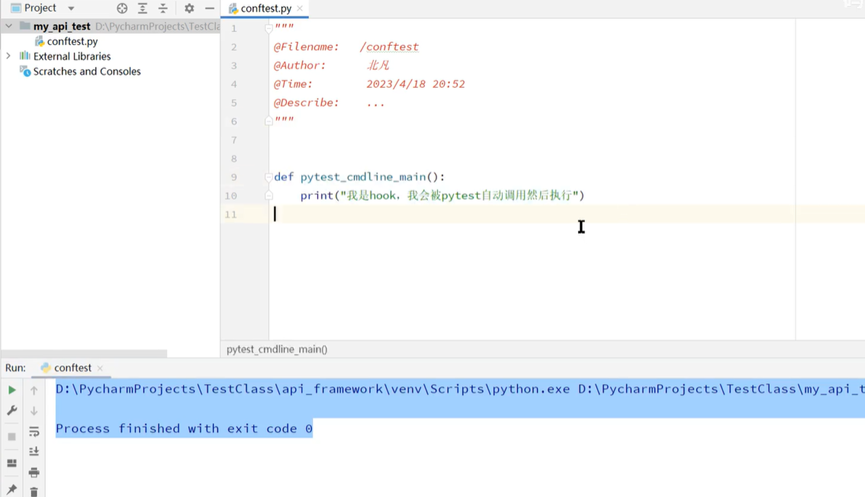Switch to the conftest.py editor tab
Viewport: 865px width, 497px height.
click(x=266, y=8)
